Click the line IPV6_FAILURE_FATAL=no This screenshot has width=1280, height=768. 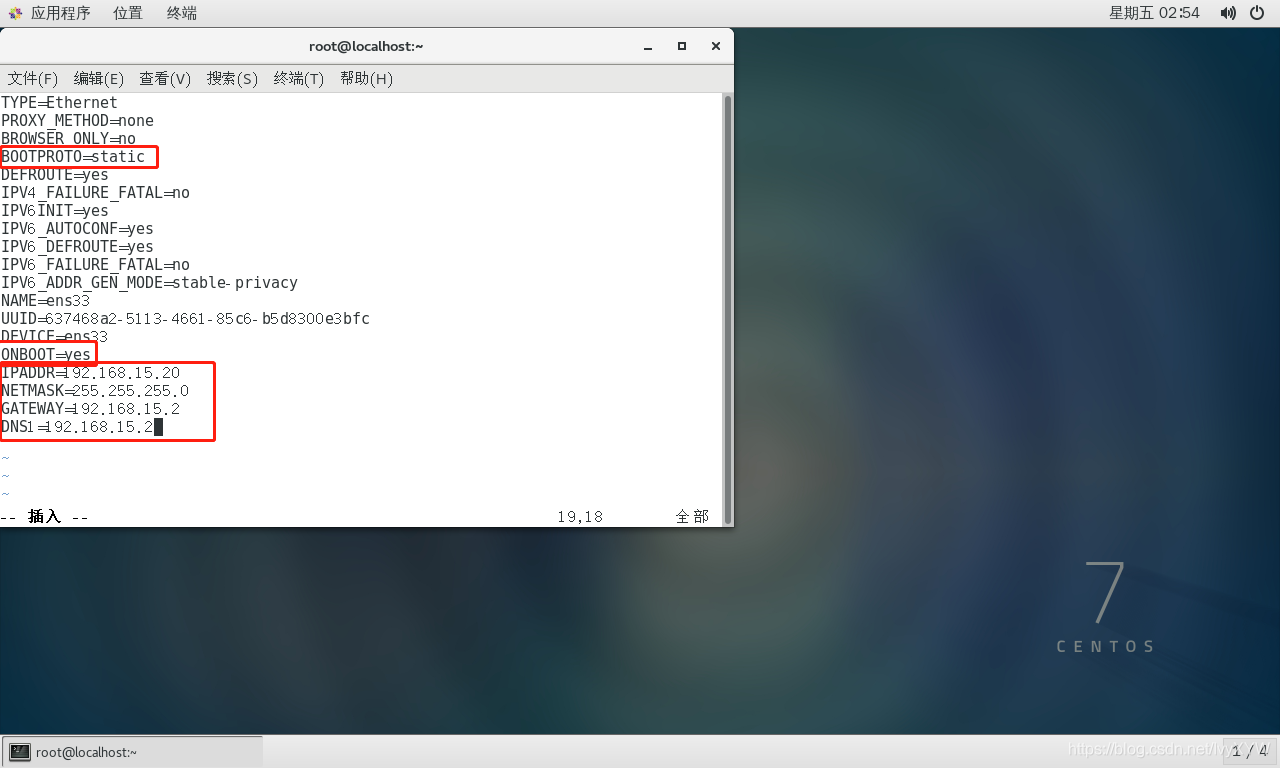point(95,265)
